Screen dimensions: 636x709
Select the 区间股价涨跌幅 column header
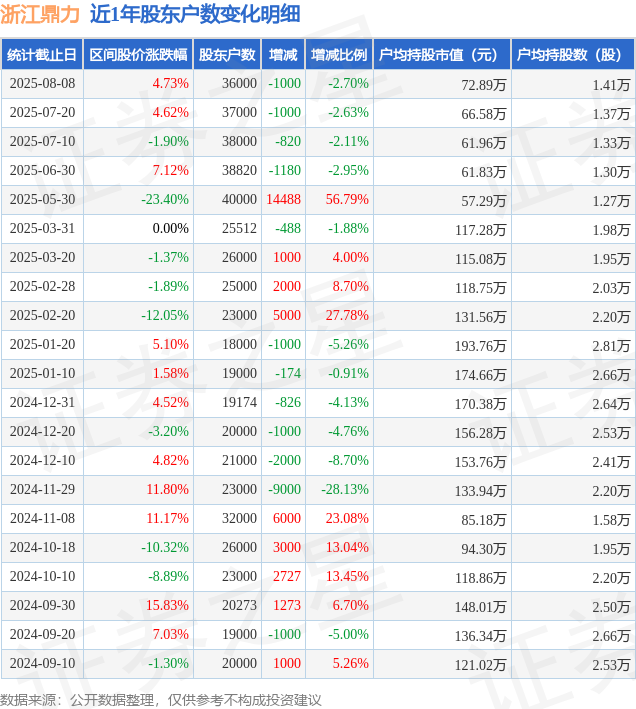[x=138, y=55]
